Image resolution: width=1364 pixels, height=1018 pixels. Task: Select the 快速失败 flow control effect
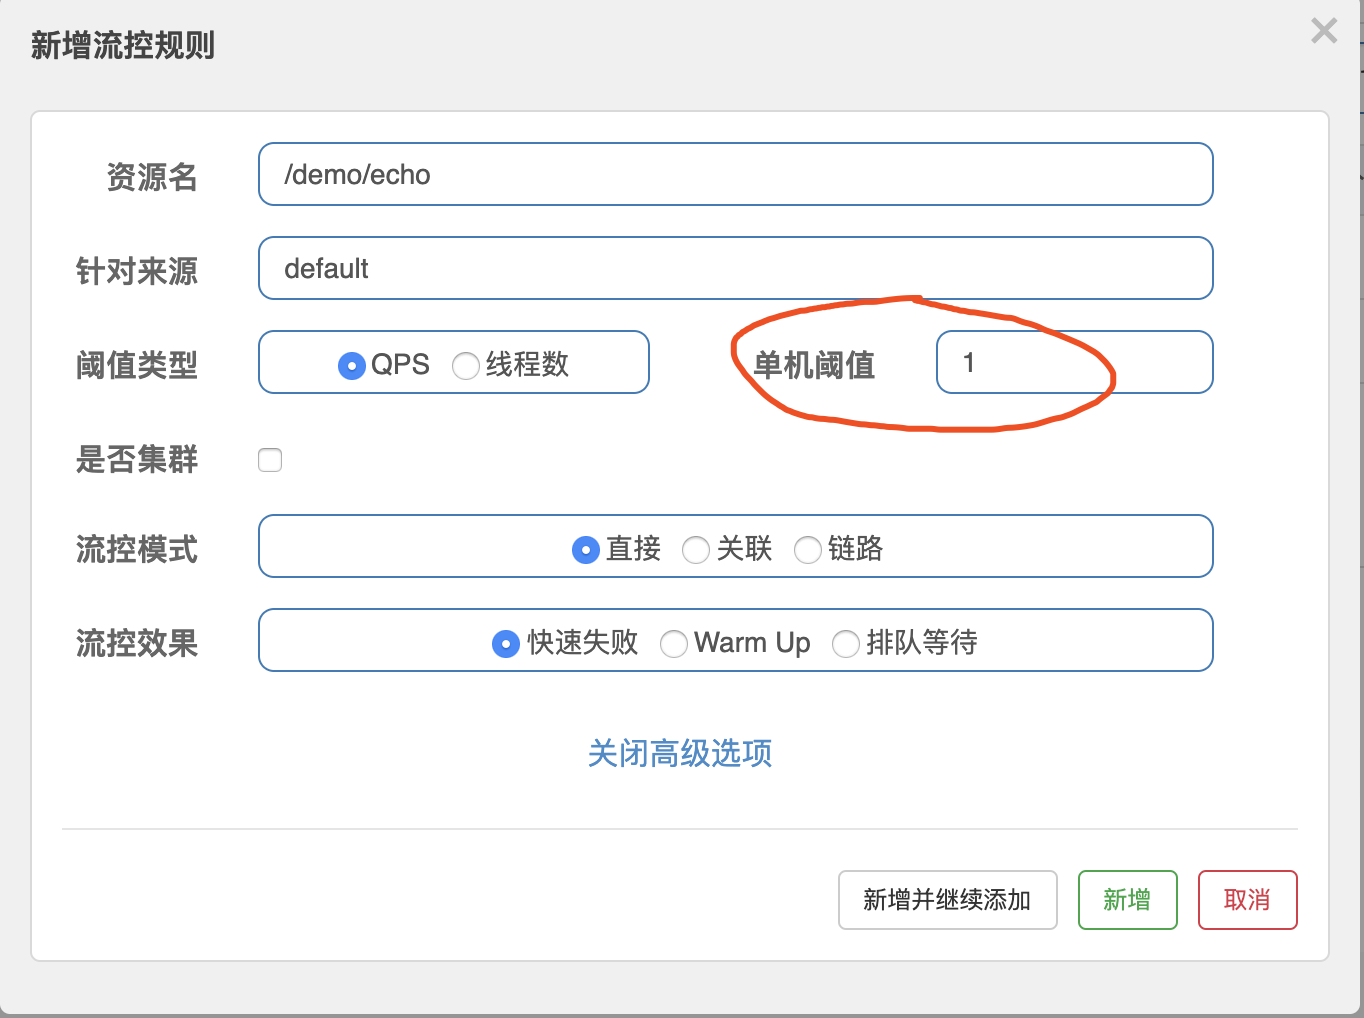click(506, 644)
